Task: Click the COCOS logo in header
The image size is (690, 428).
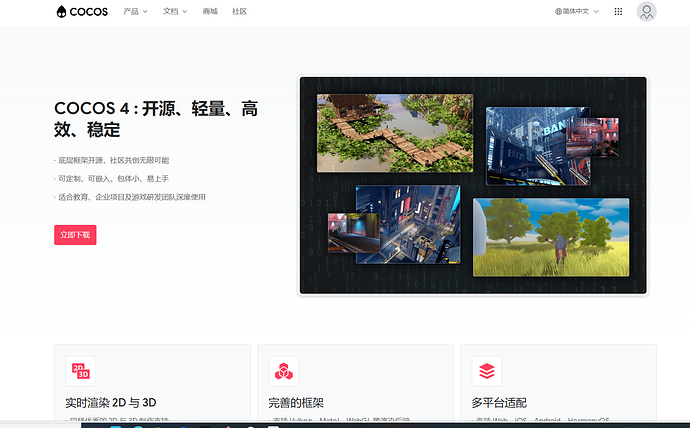Action: tap(82, 11)
